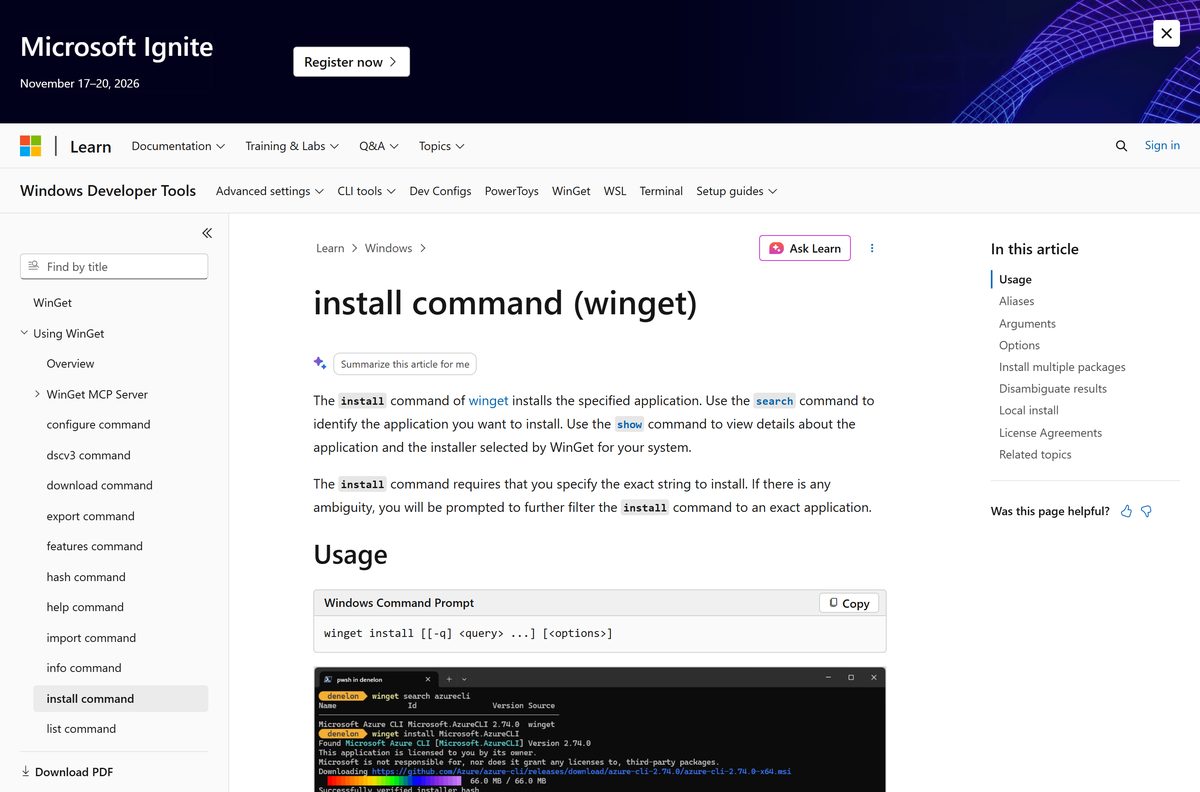Expand the Training & Labs dropdown
The height and width of the screenshot is (792, 1200).
292,146
